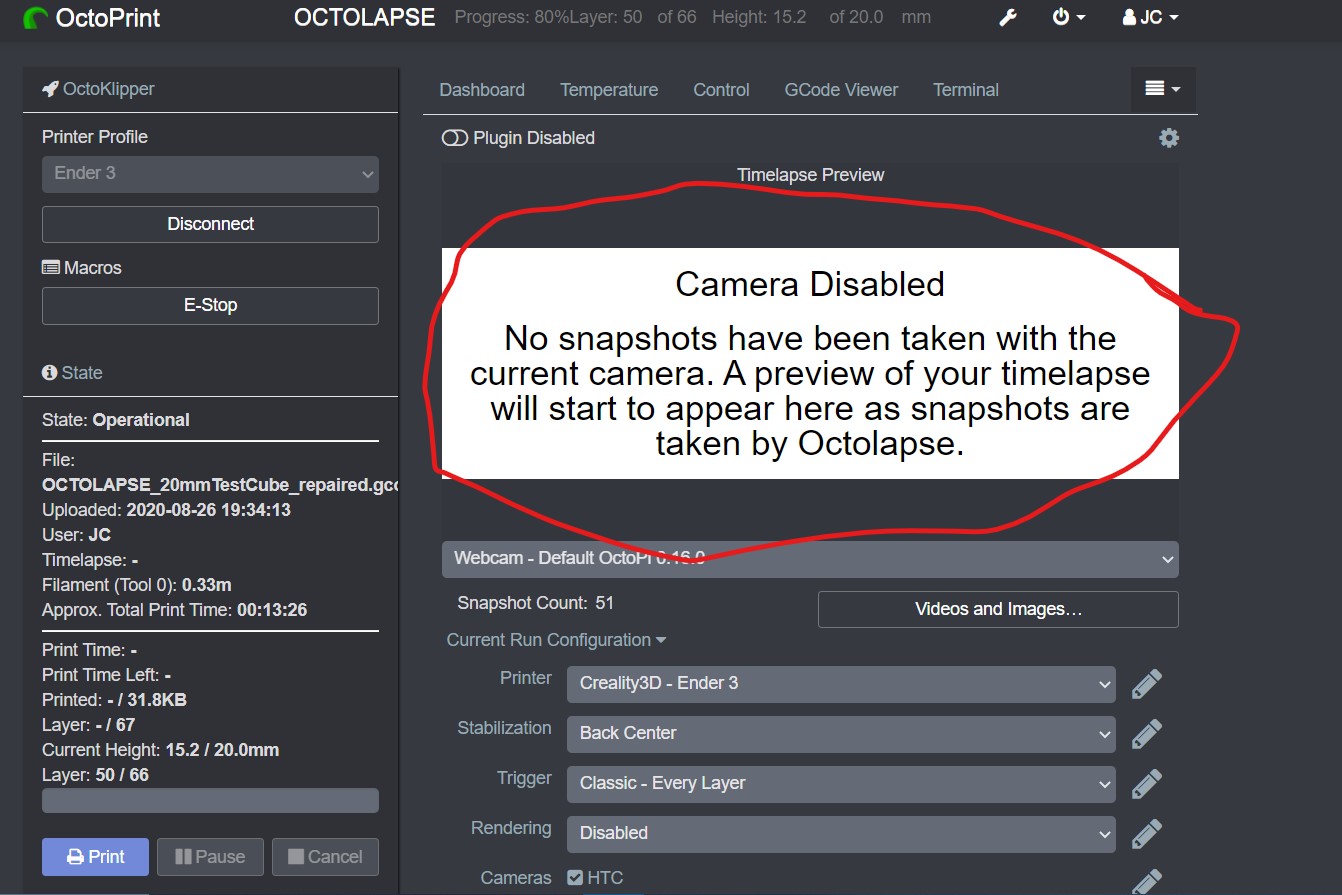Click the print progress bar
The image size is (1342, 895).
click(209, 800)
